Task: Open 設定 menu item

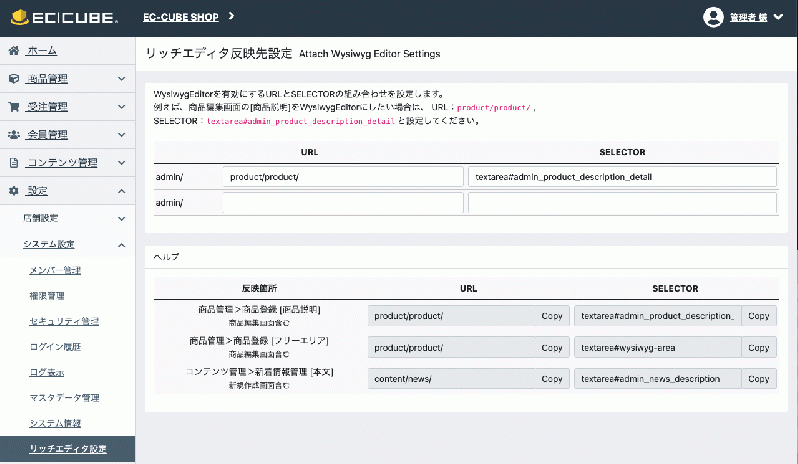Action: click(x=37, y=190)
